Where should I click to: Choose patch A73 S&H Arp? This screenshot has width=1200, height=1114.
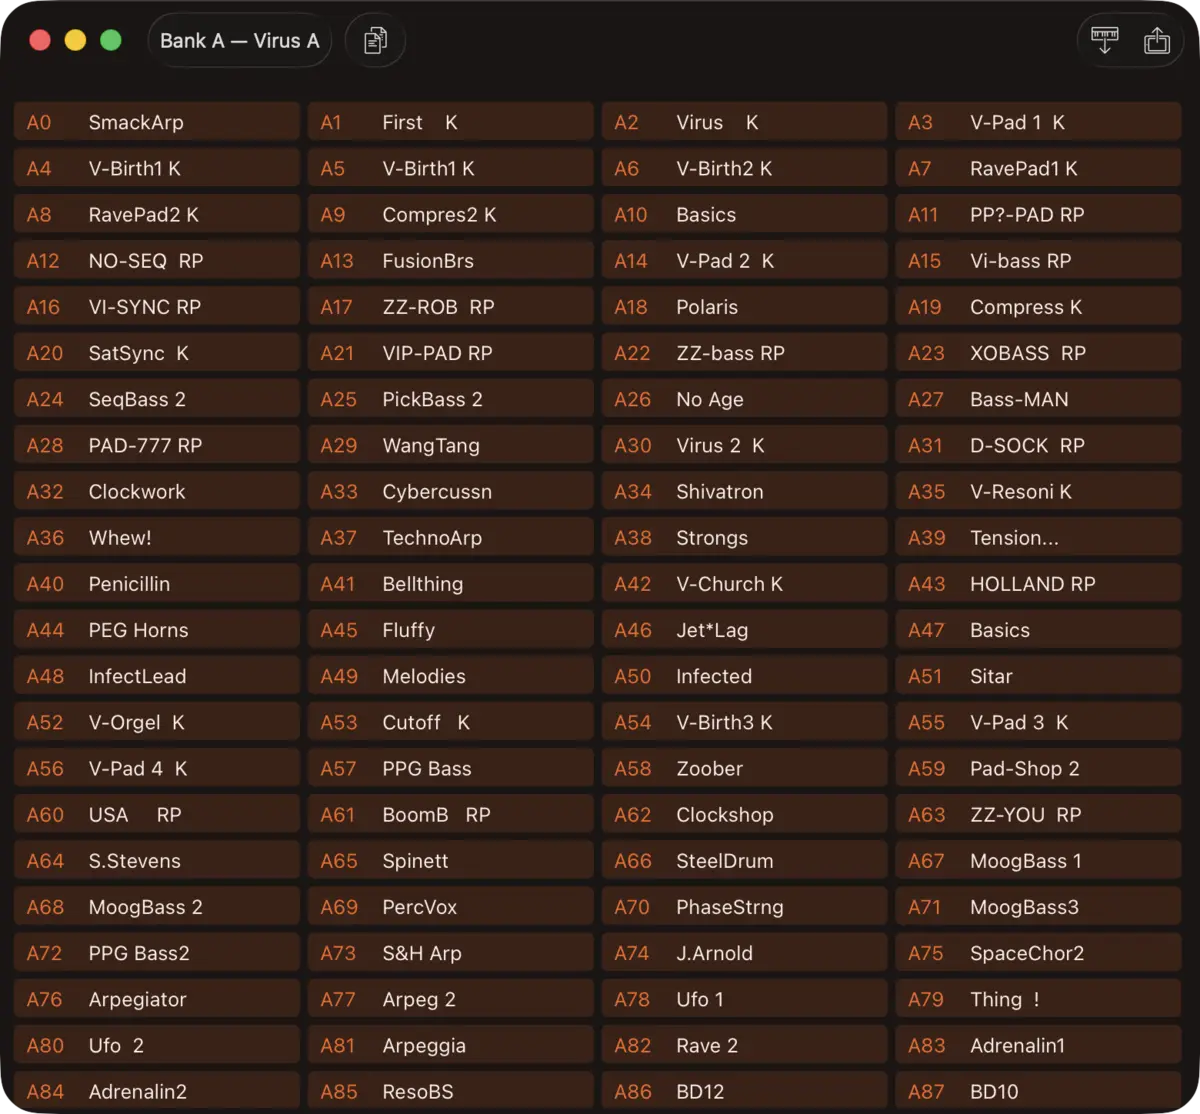(x=451, y=954)
